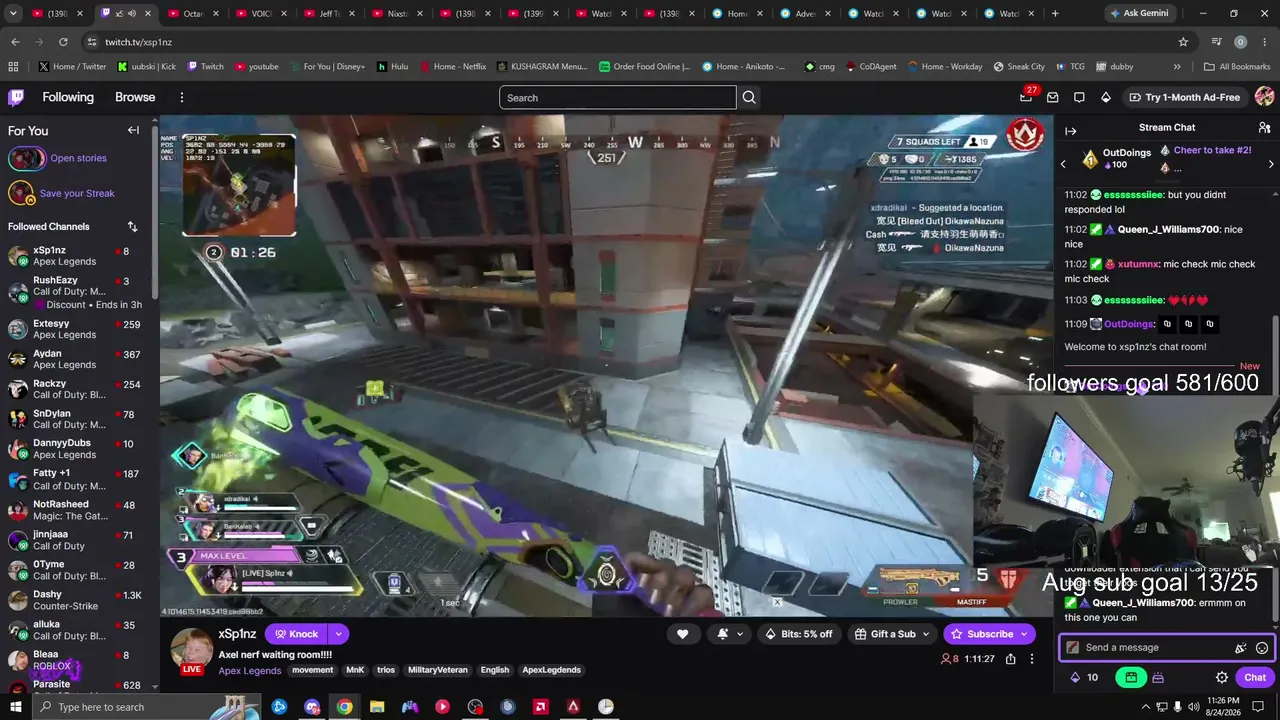Open the cheer bits icon in message box
Viewport: 1280px width, 720px height.
point(1241,648)
